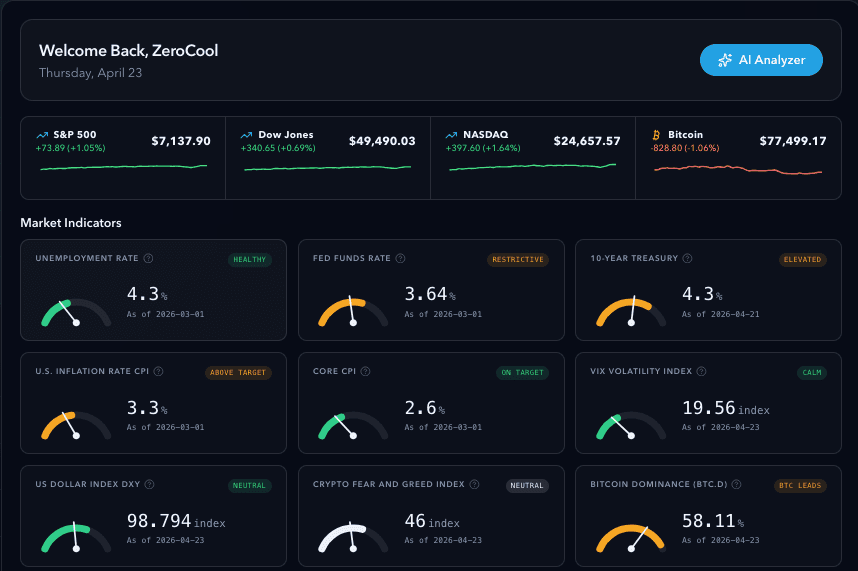Click the Bitcoin change -828.80 (-1.06%)
Screen dimensions: 858x571
685,148
